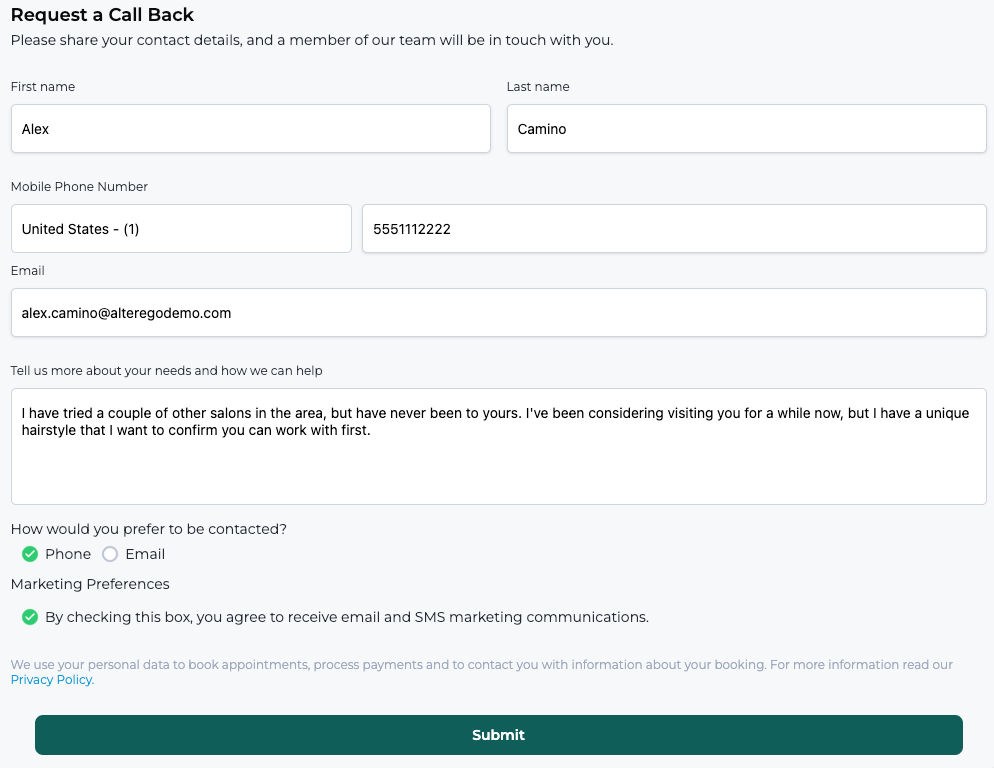
Task: Open the United States - (1) country code dropdown
Action: [x=181, y=229]
